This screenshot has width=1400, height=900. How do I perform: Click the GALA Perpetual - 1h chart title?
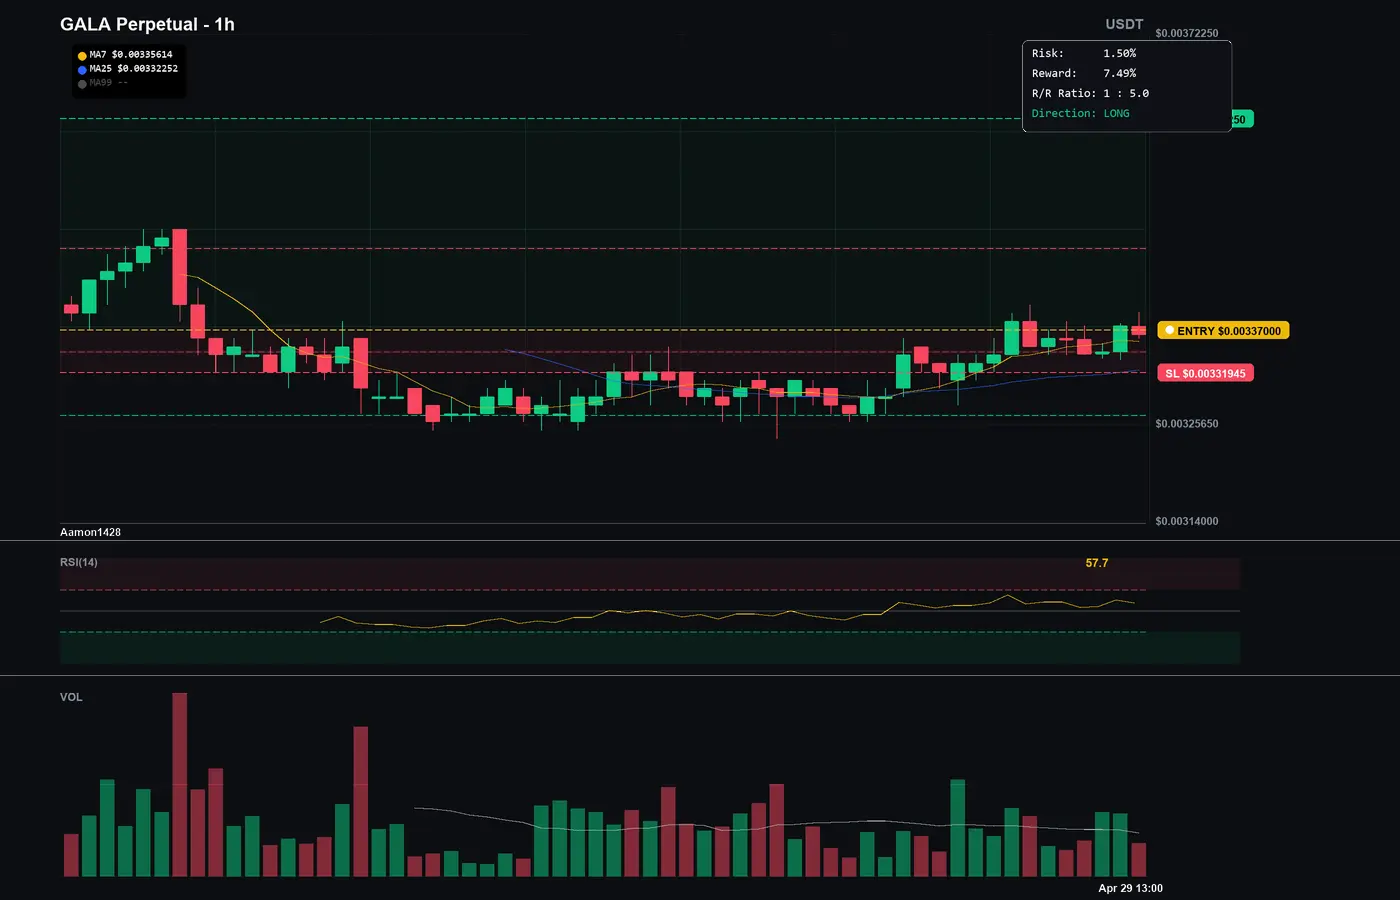coord(147,24)
